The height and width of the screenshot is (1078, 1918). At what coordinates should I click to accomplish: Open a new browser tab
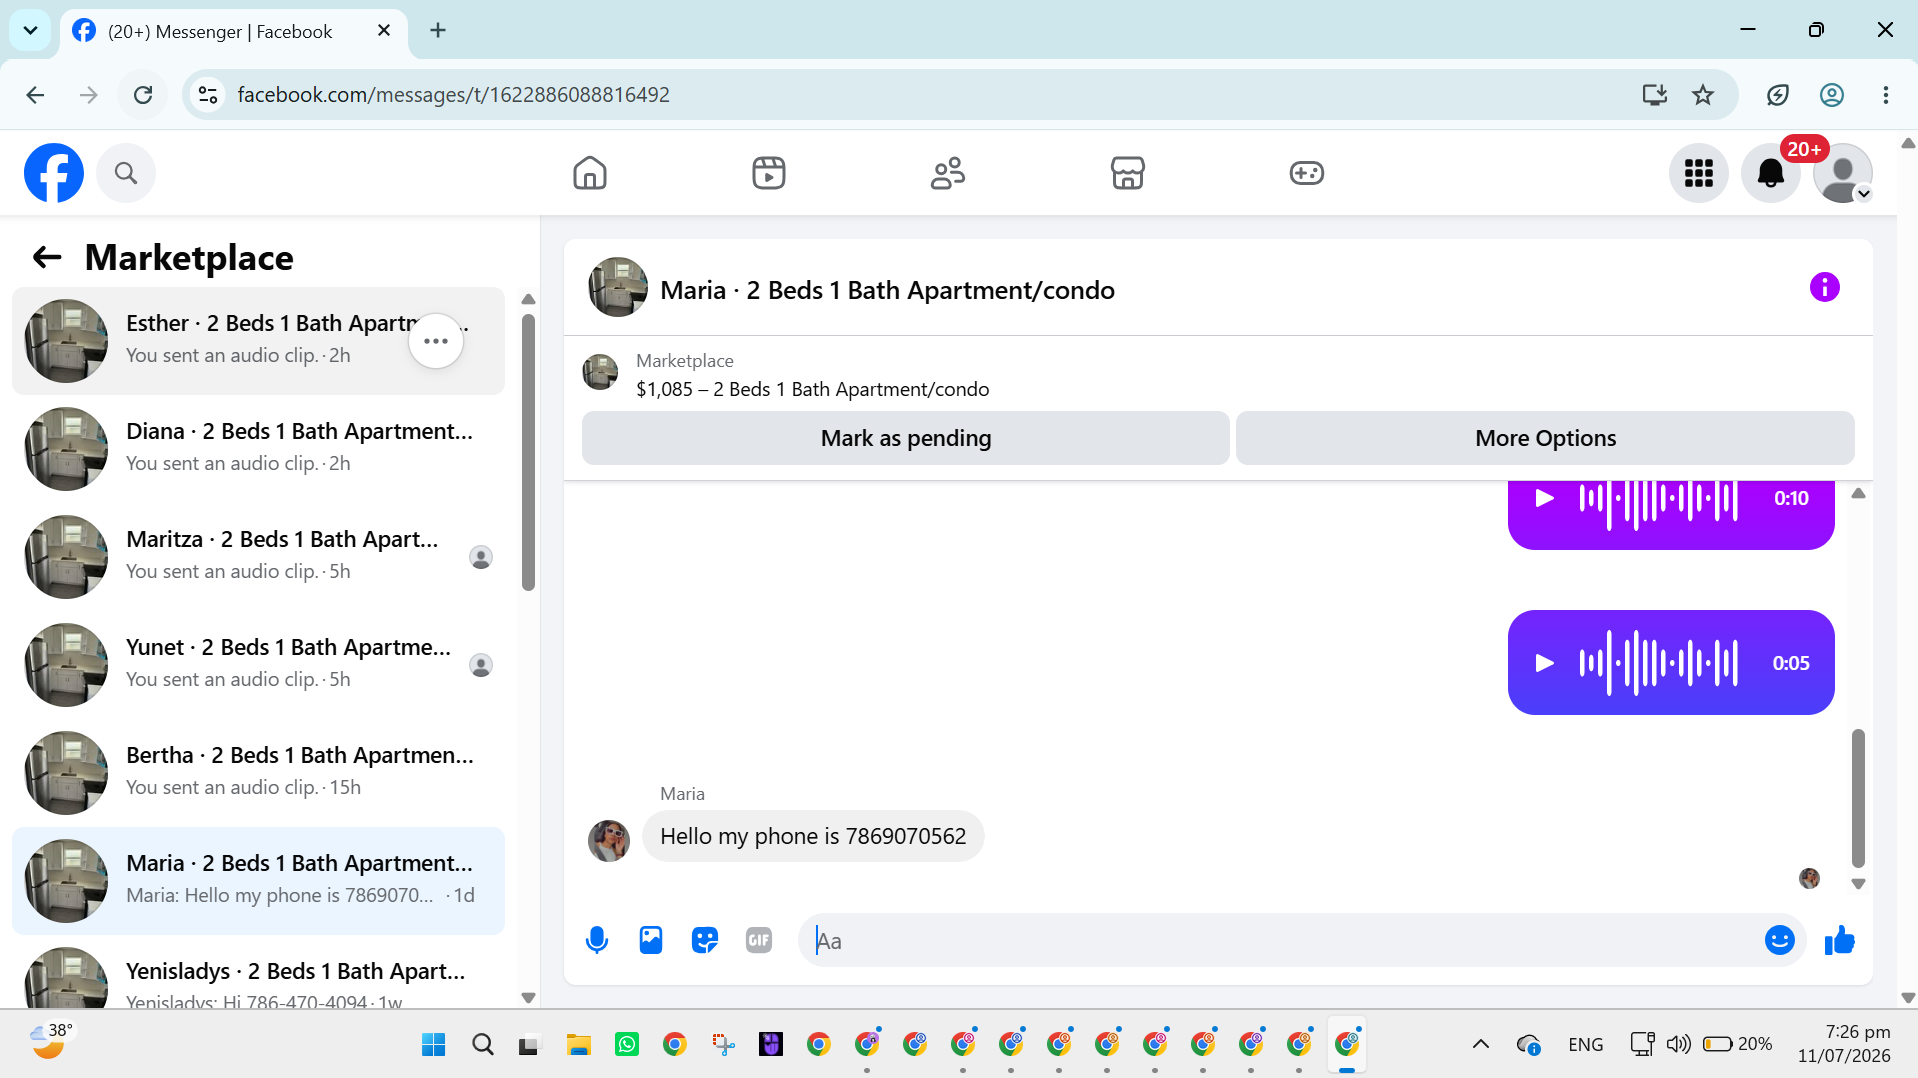point(438,30)
